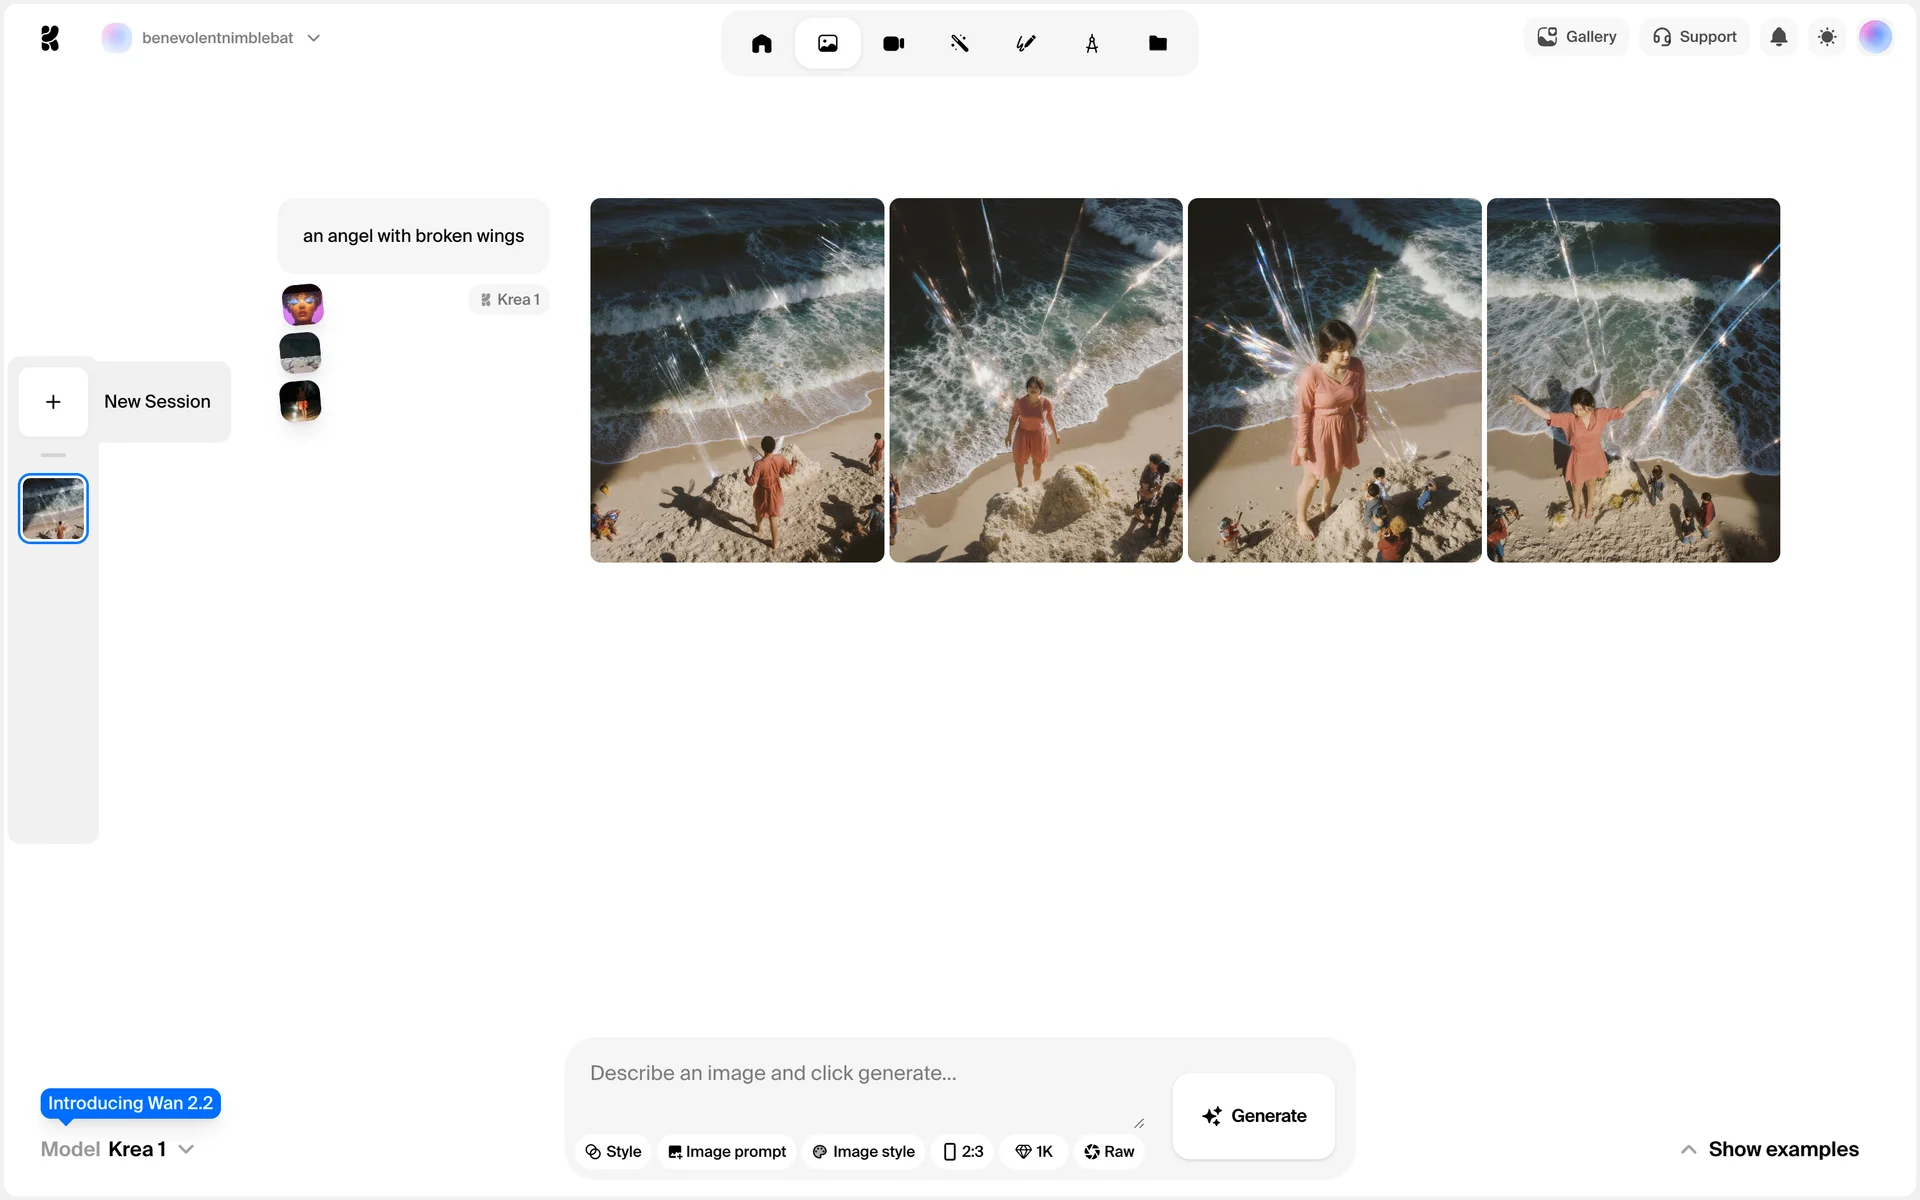Click the Krea logo icon
The image size is (1920, 1200).
pyautogui.click(x=50, y=38)
